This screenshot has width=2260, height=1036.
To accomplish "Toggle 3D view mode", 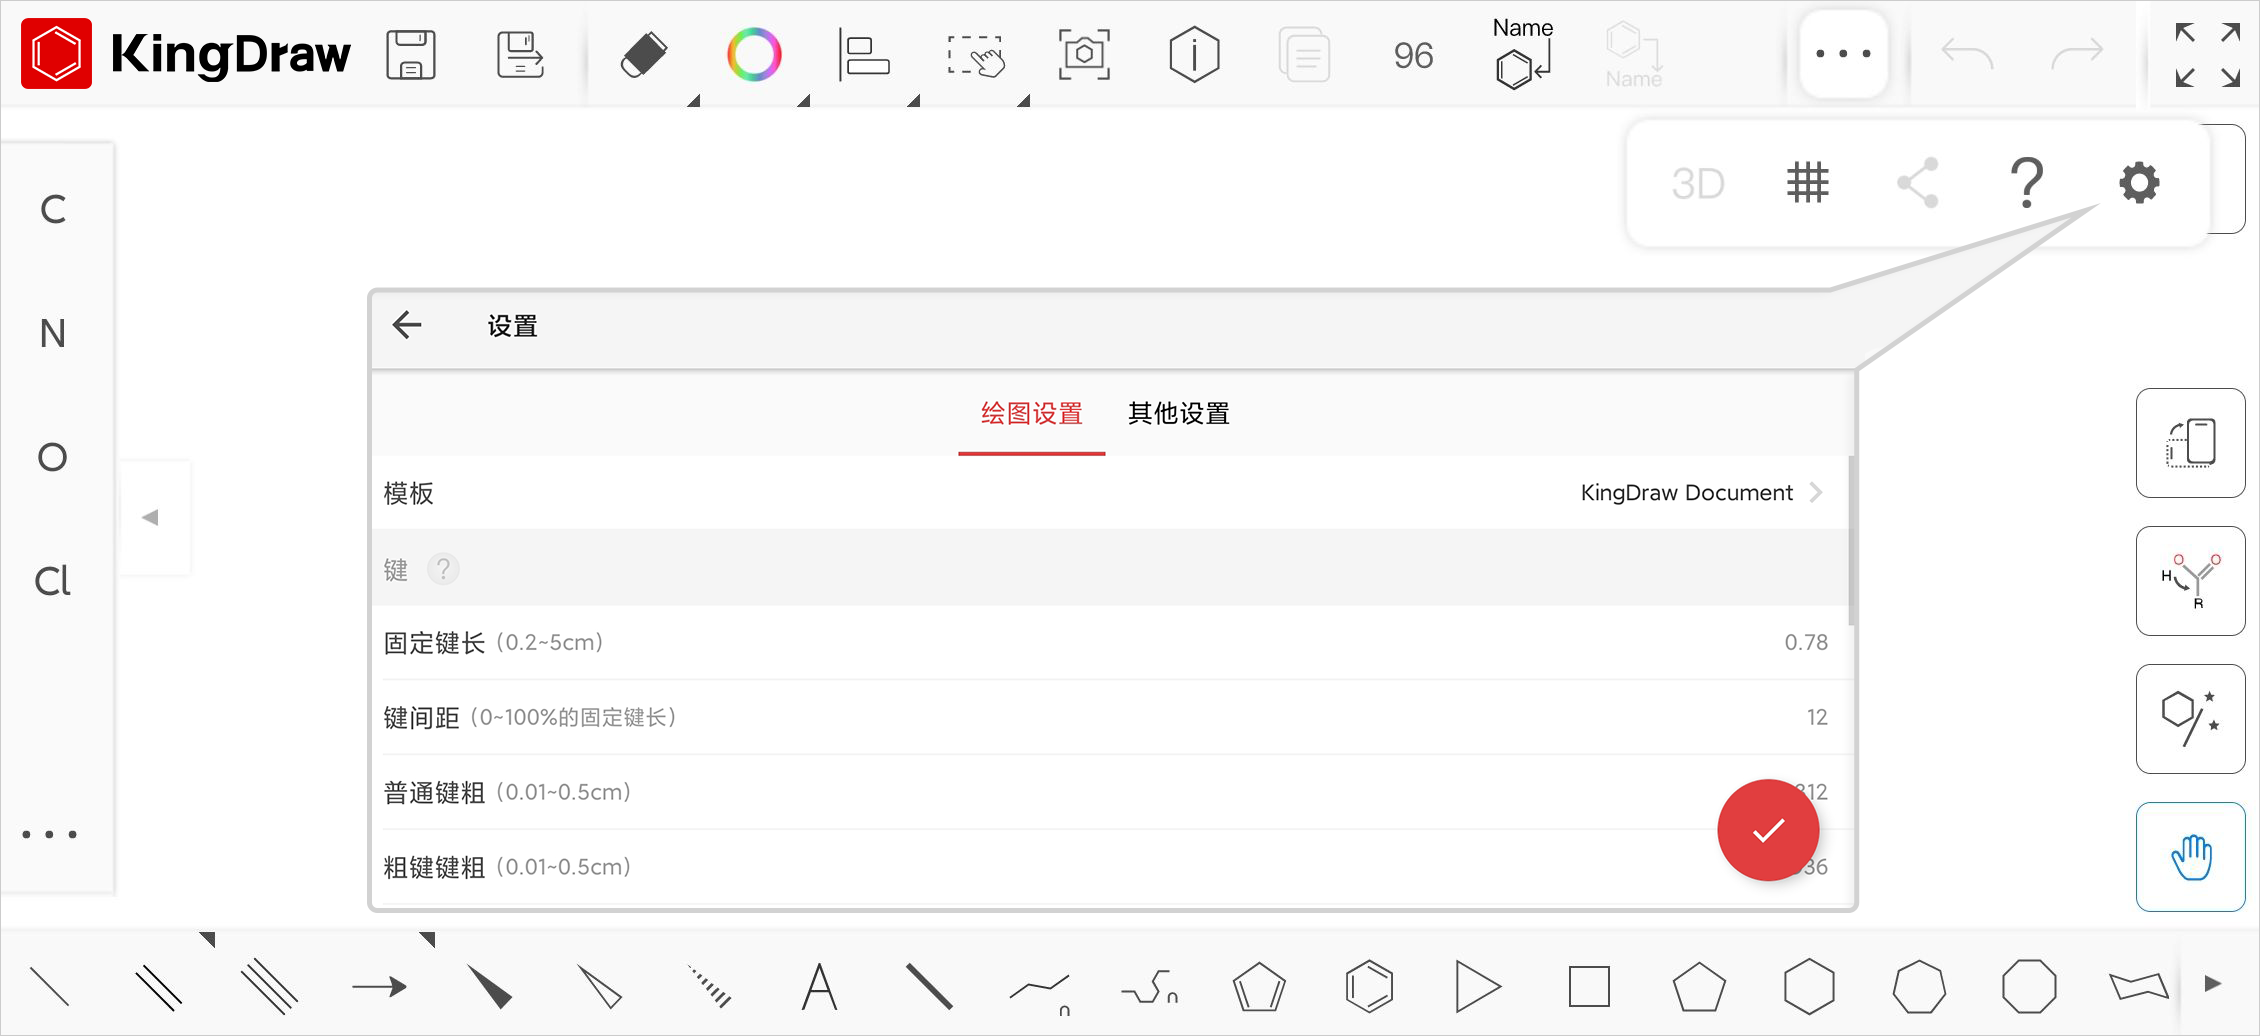I will 1698,182.
